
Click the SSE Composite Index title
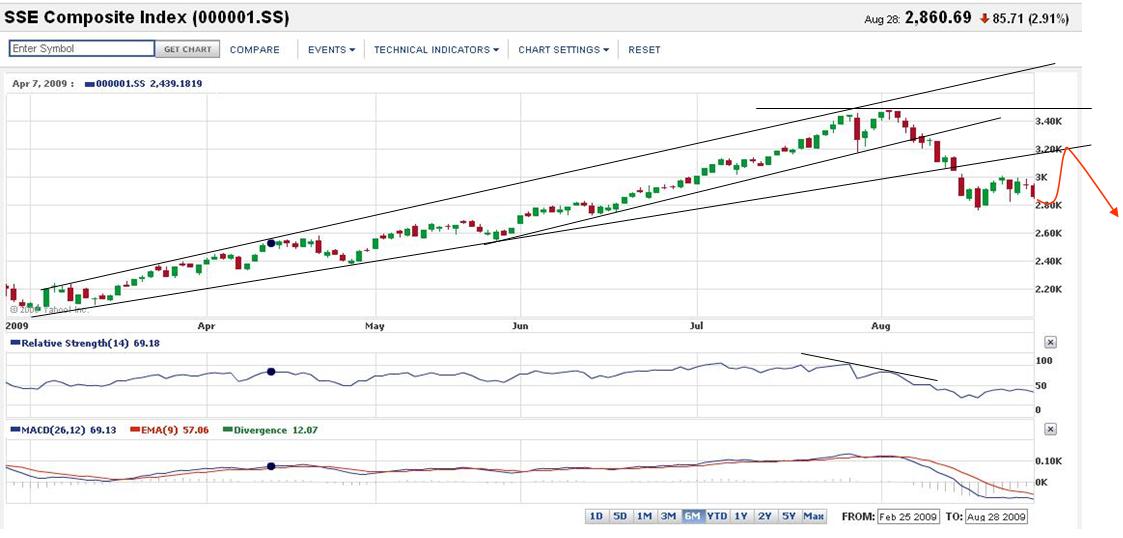pyautogui.click(x=147, y=19)
